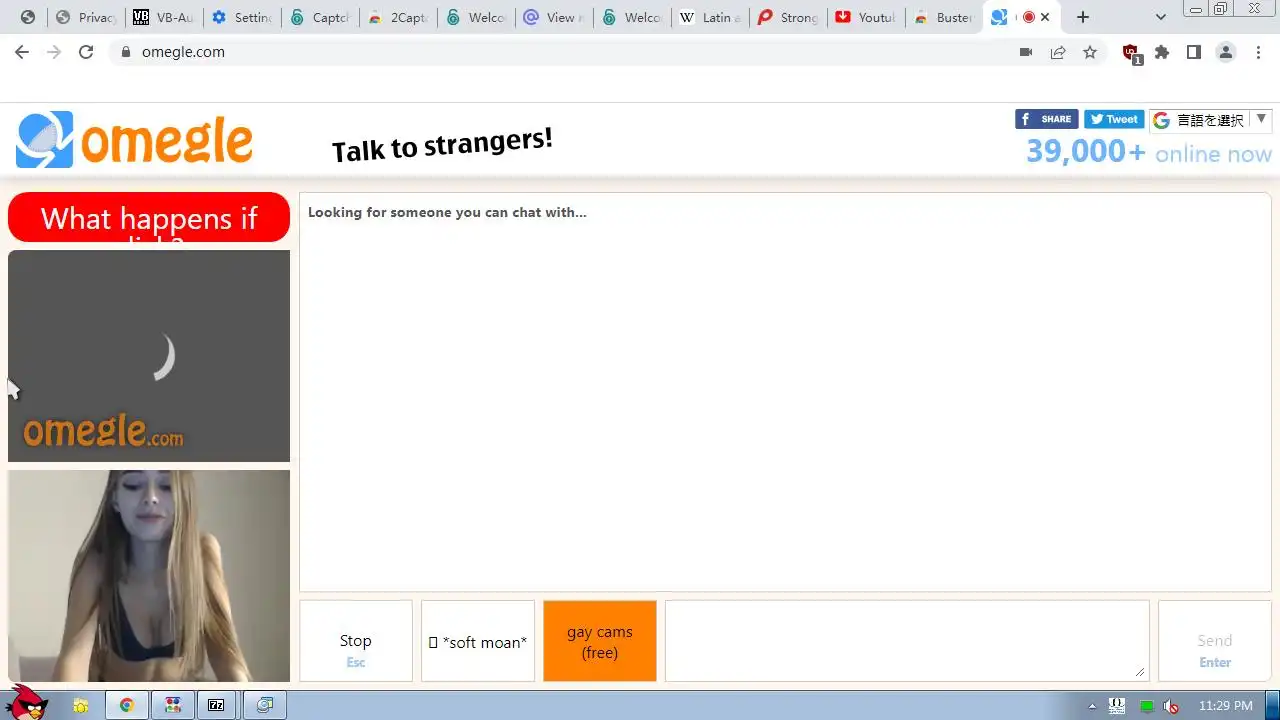This screenshot has width=1280, height=720.
Task: Click the muted volume tray icon
Action: tap(1171, 706)
